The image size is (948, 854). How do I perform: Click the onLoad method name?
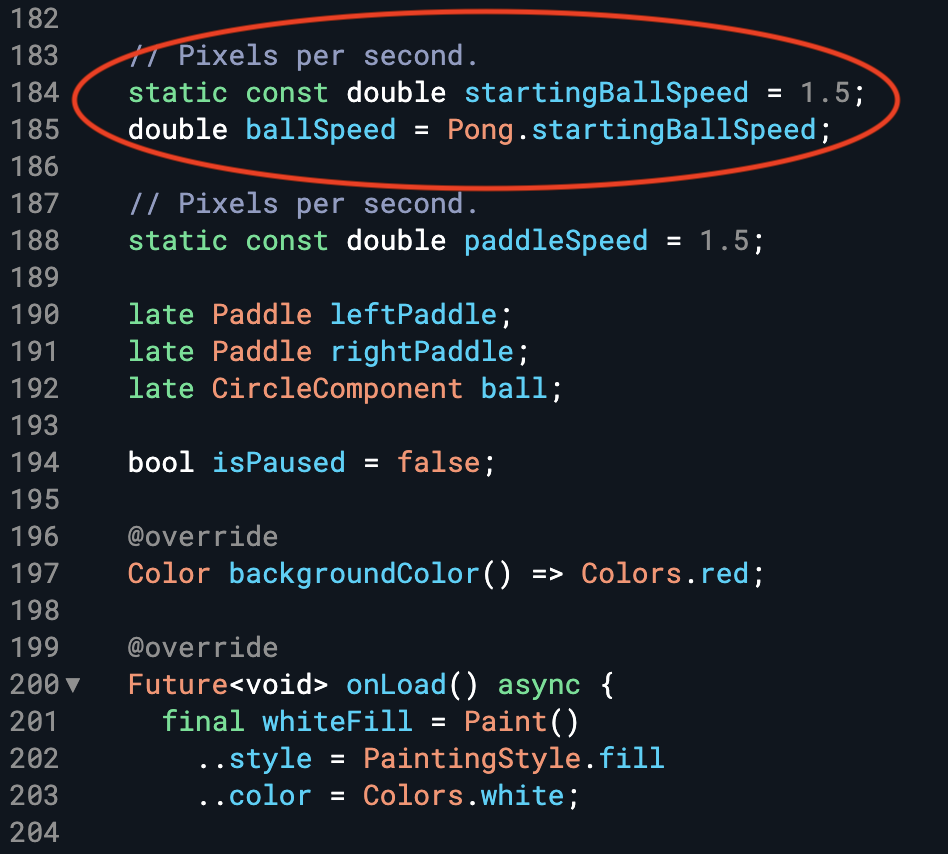(x=396, y=685)
